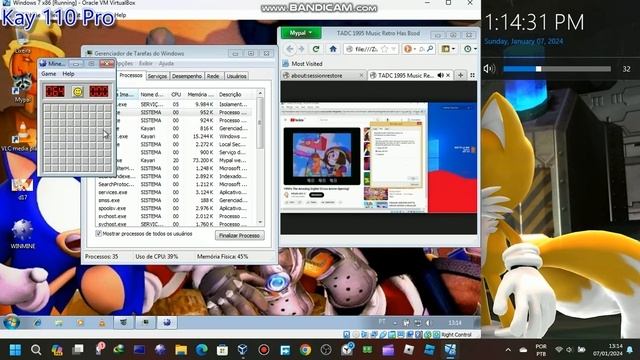Viewport: 640px width, 360px height.
Task: Switch to the Rede tab
Action: (213, 76)
